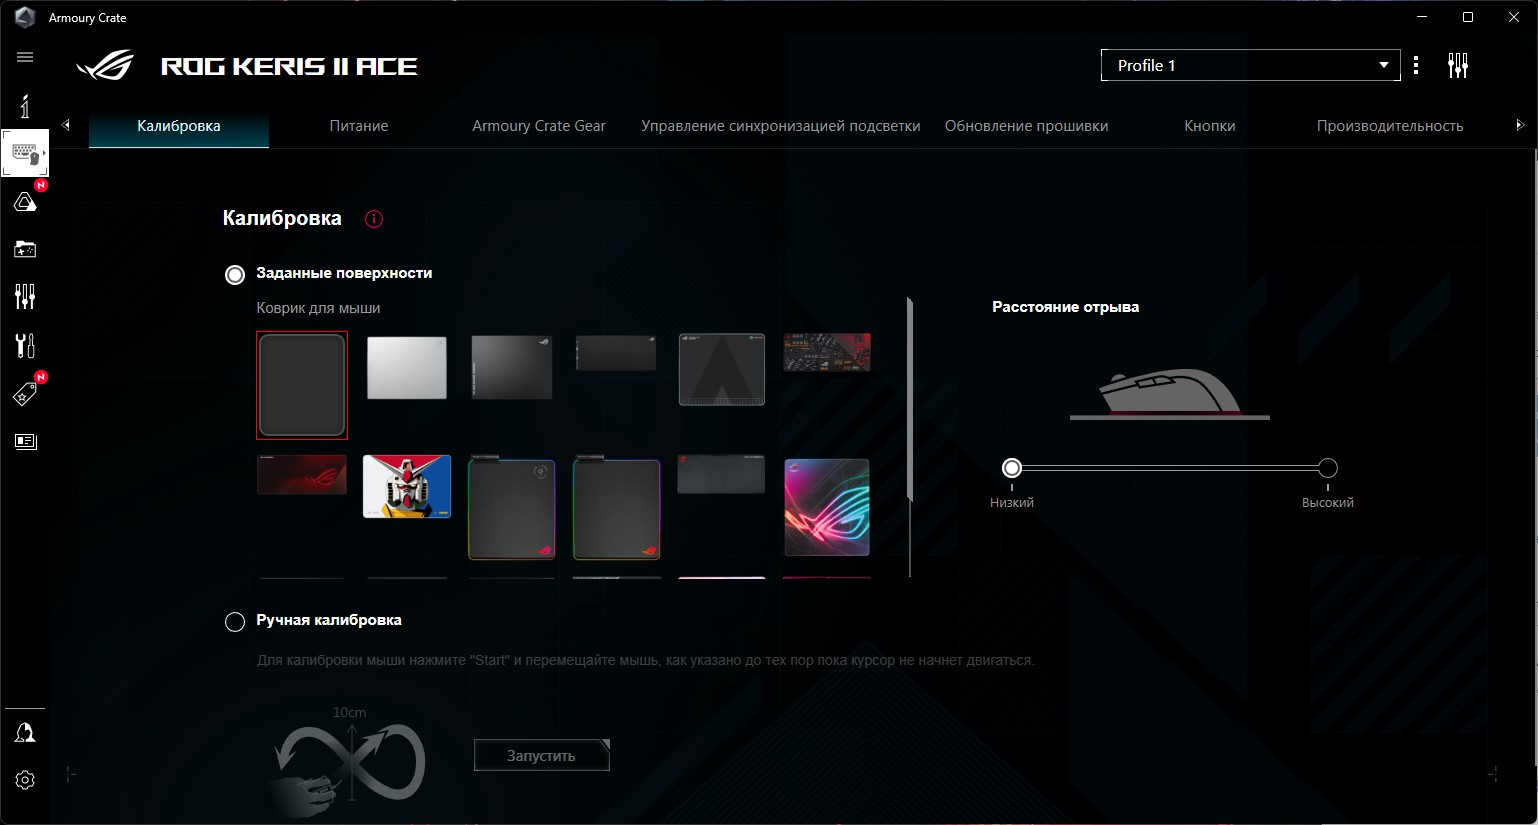Open the Settings gear icon
Screen dimensions: 1538x825
(25, 780)
